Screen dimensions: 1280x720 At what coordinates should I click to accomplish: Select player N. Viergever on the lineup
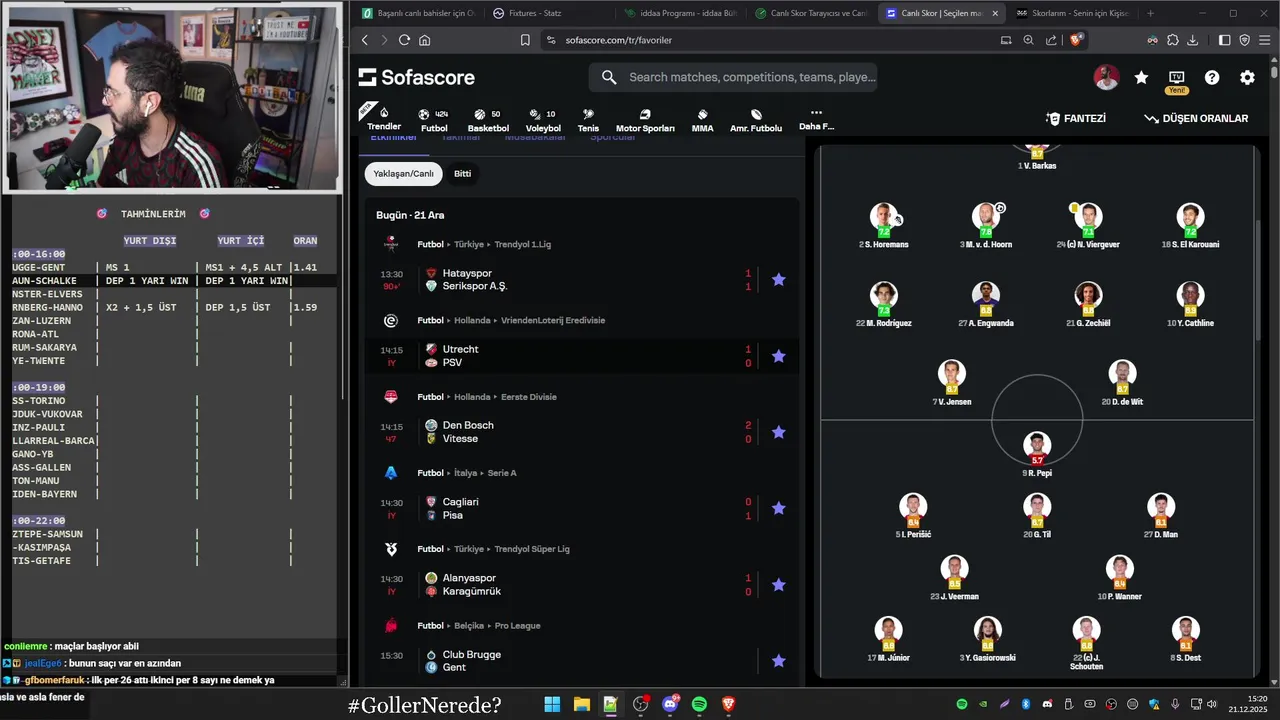1088,226
